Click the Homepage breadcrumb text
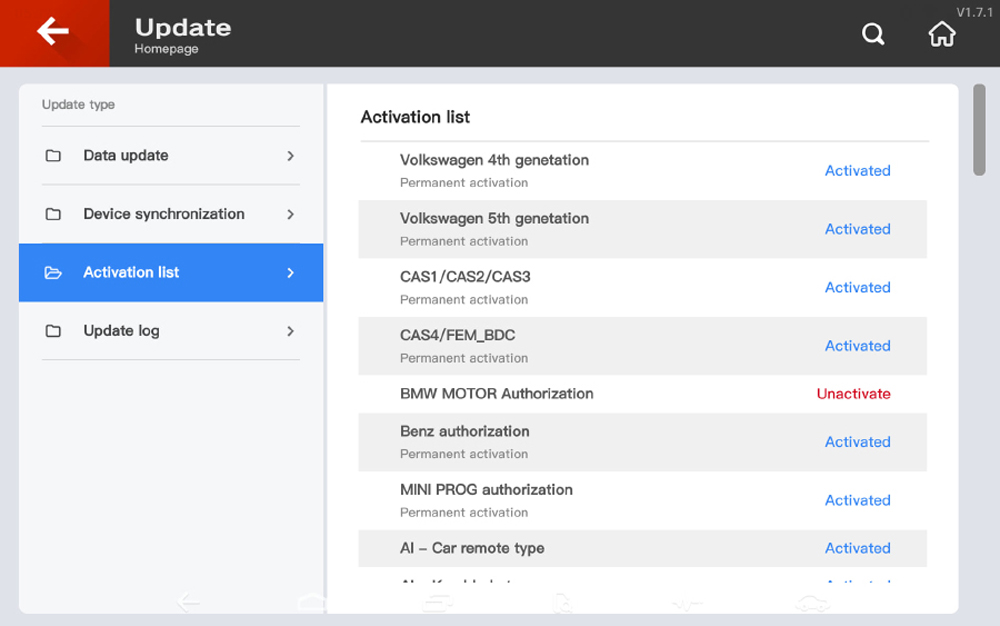This screenshot has width=1000, height=626. (x=166, y=49)
